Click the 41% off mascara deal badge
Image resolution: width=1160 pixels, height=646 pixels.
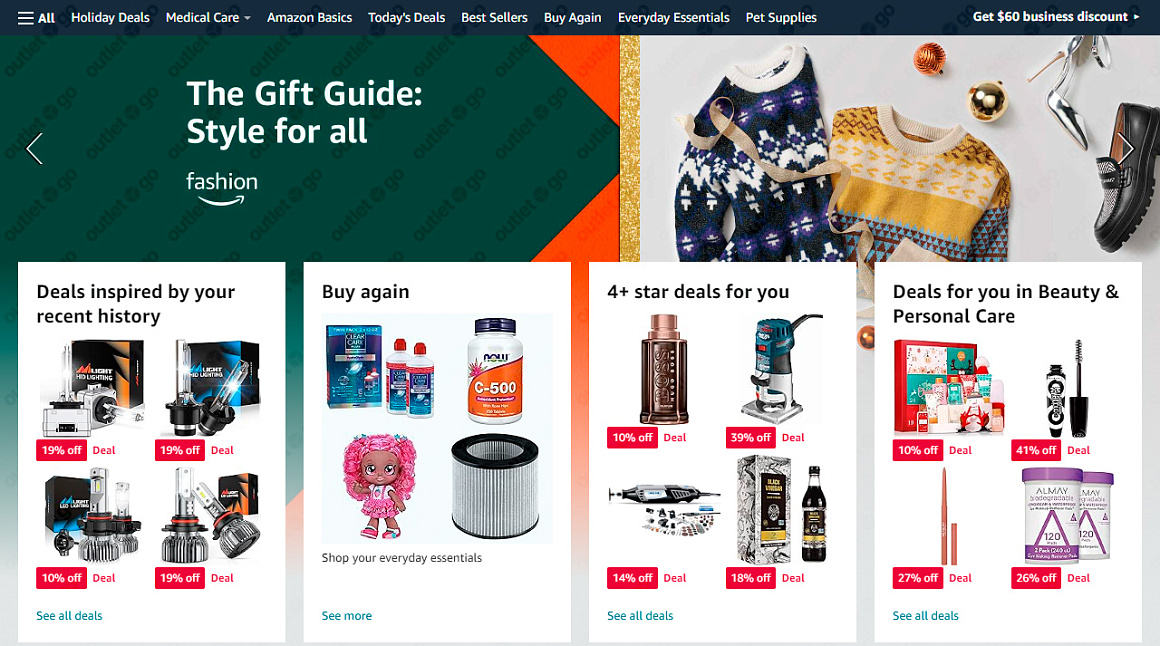pyautogui.click(x=1036, y=450)
